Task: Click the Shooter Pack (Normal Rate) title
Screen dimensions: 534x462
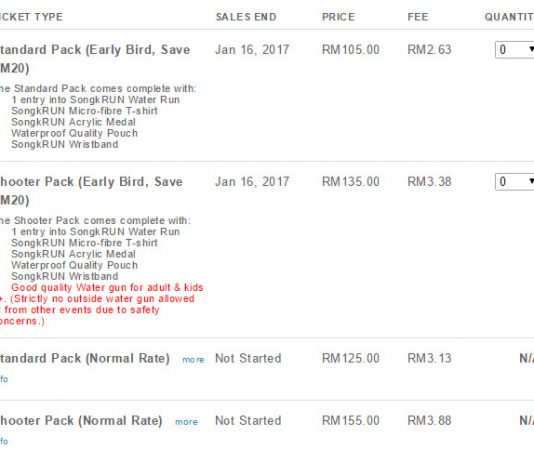Action: (x=81, y=421)
